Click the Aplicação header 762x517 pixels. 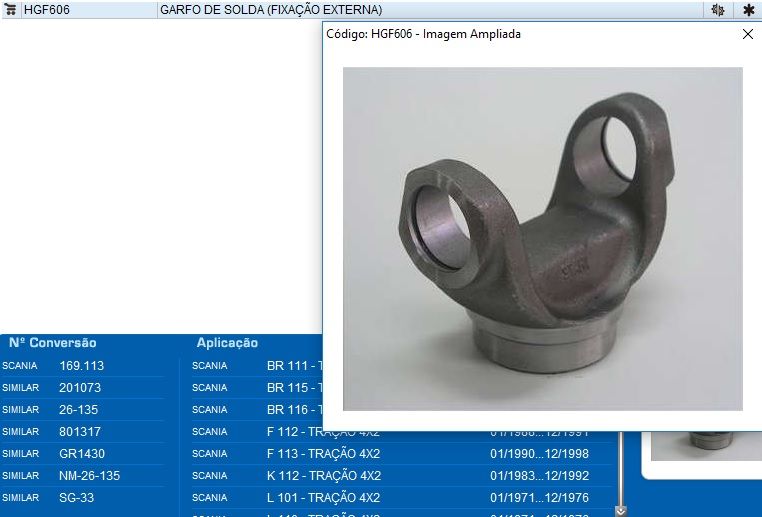pos(227,343)
